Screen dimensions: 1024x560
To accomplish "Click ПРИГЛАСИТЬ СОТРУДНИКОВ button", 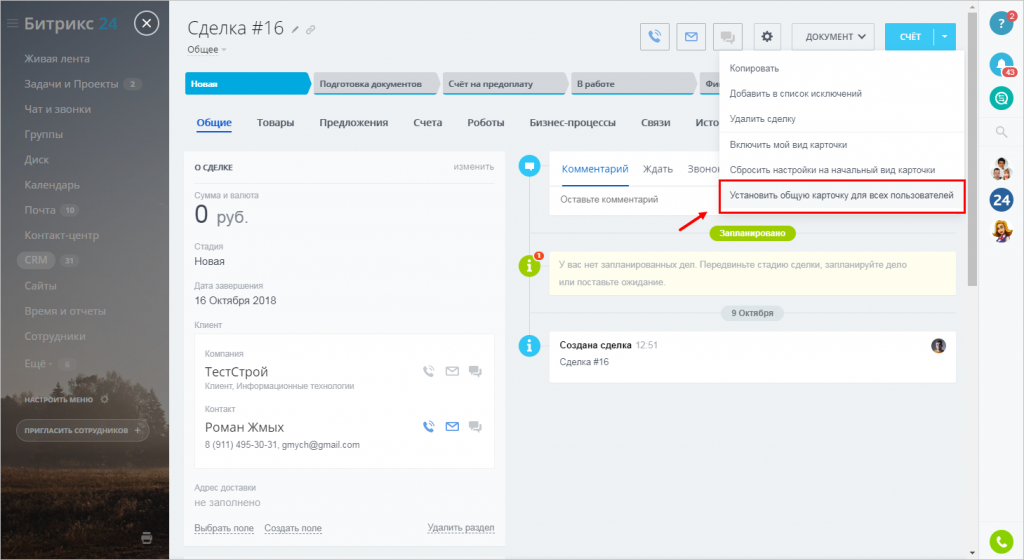I will point(82,430).
